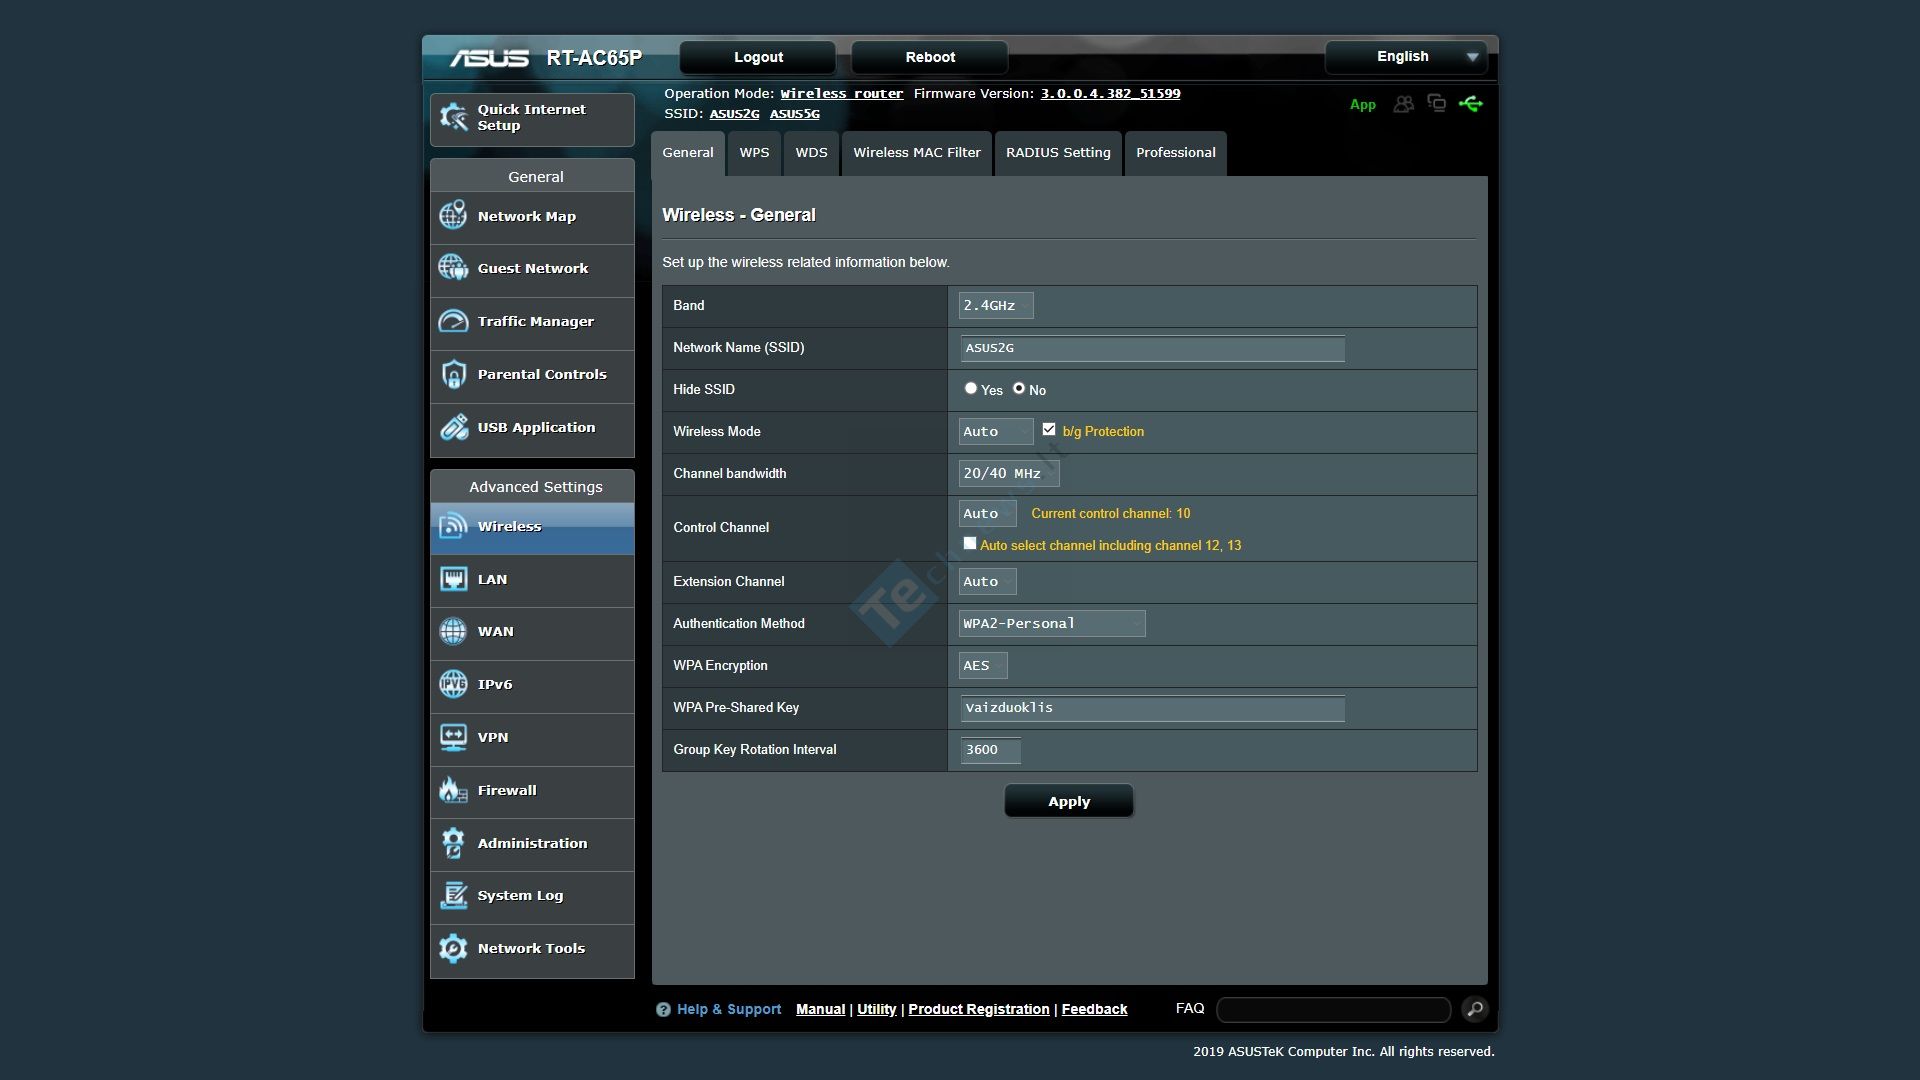Click the WPA Pre-Shared Key field

(x=1151, y=708)
